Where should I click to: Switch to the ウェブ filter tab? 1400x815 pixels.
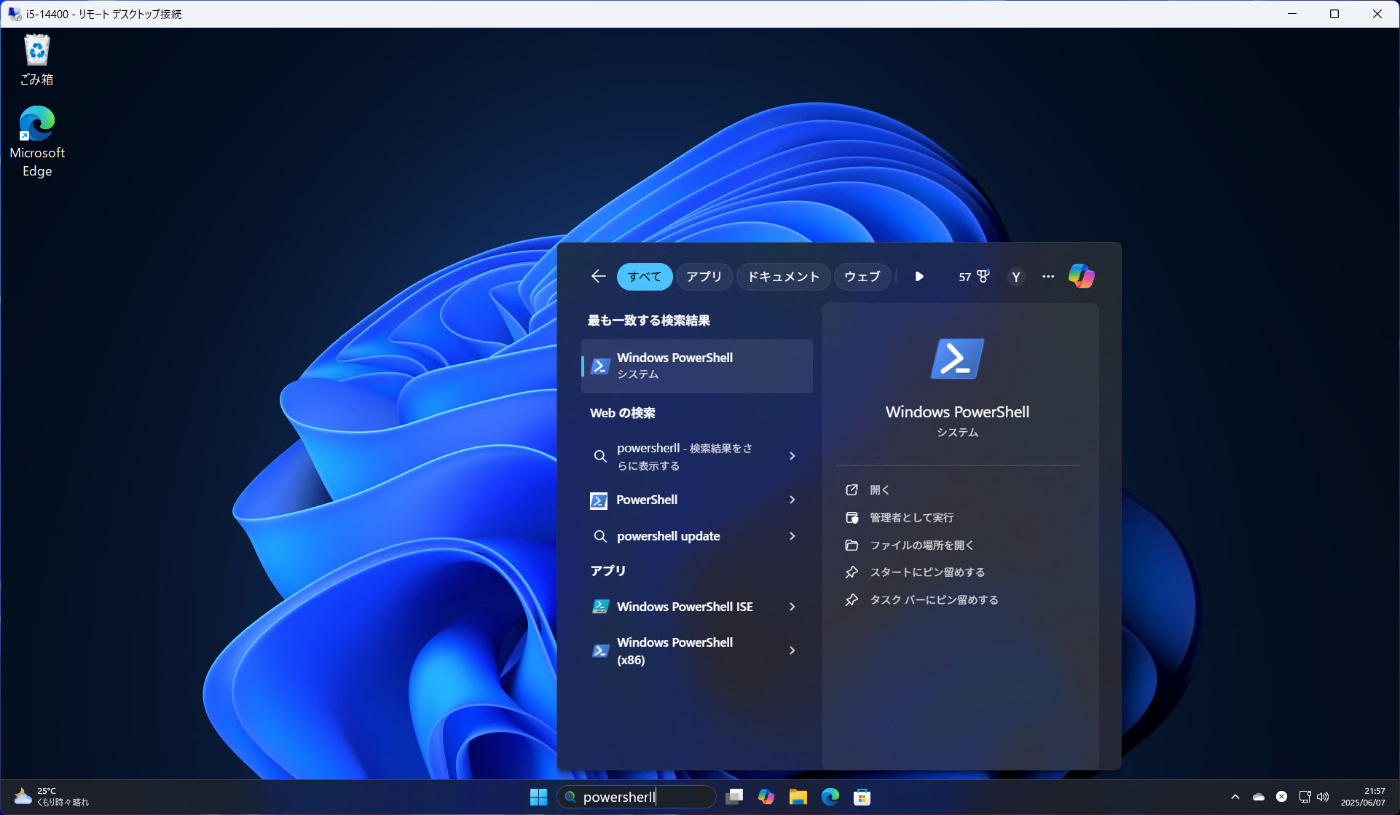tap(863, 277)
